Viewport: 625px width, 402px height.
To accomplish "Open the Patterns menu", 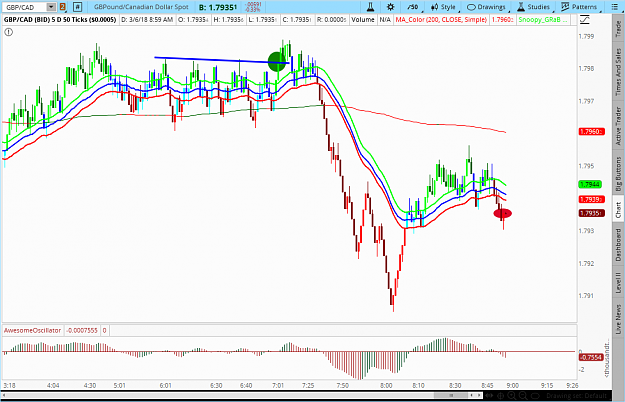I will click(578, 7).
